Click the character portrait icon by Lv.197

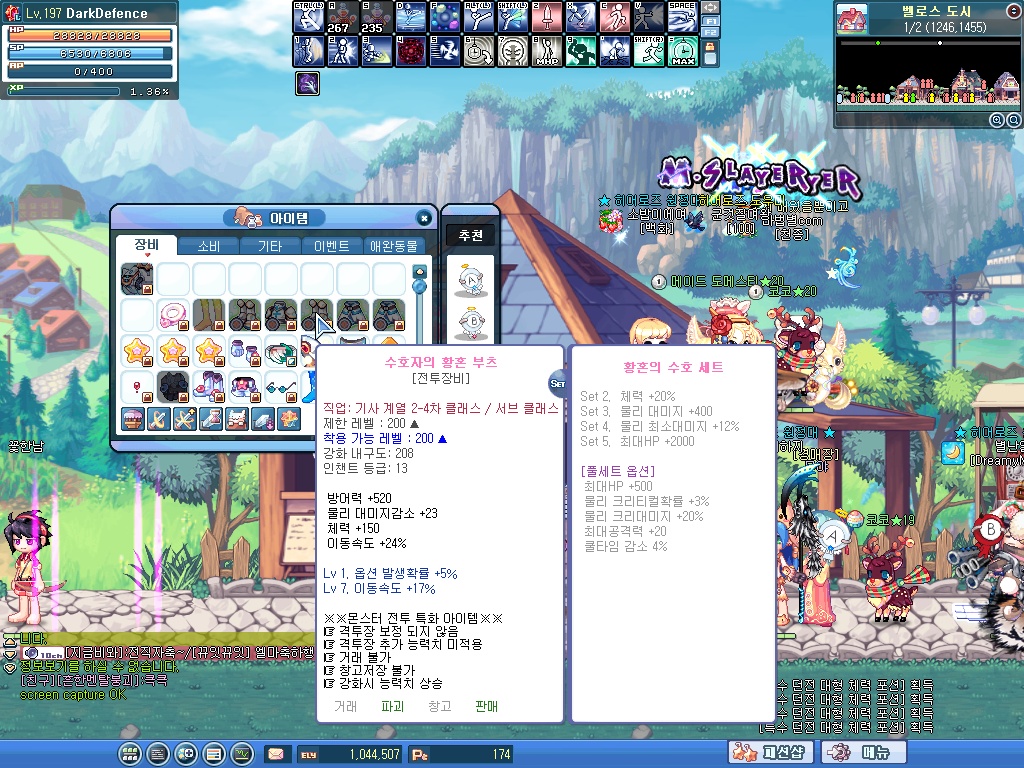[13, 12]
